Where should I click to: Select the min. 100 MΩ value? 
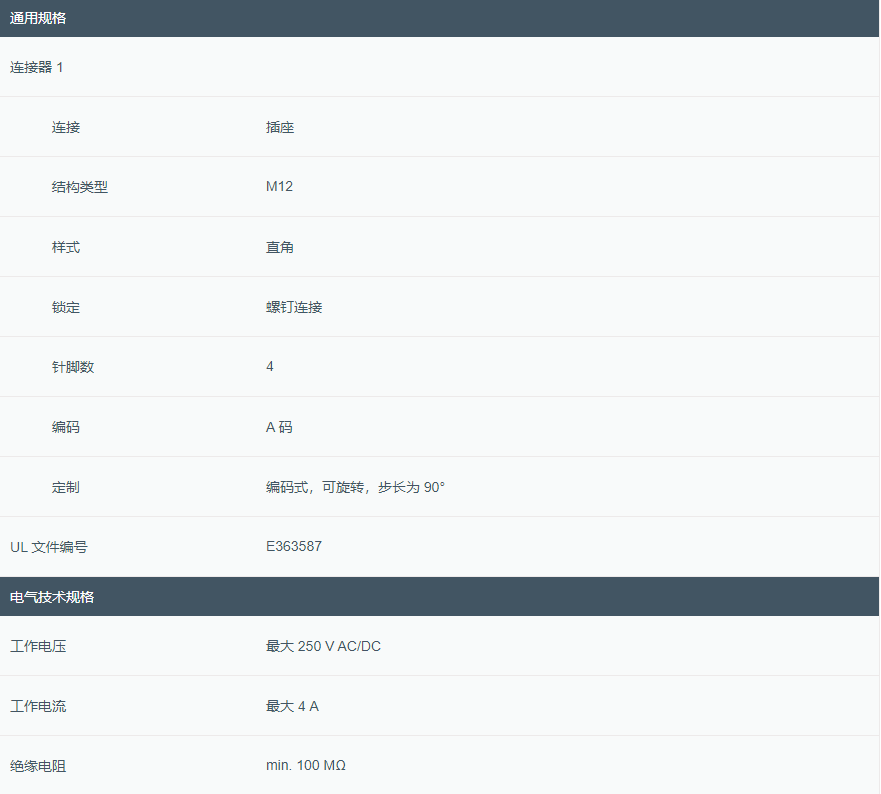(306, 766)
